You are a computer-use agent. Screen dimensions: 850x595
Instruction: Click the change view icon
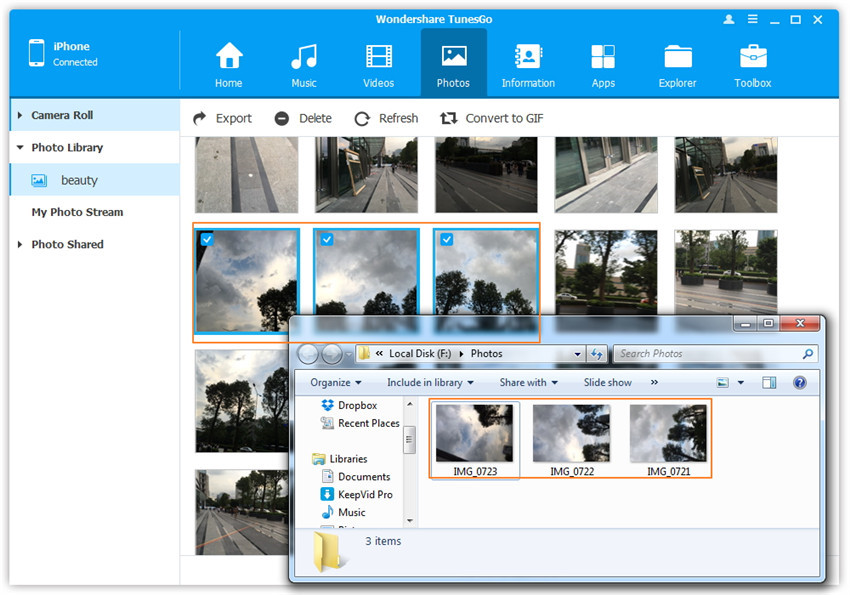coord(723,383)
